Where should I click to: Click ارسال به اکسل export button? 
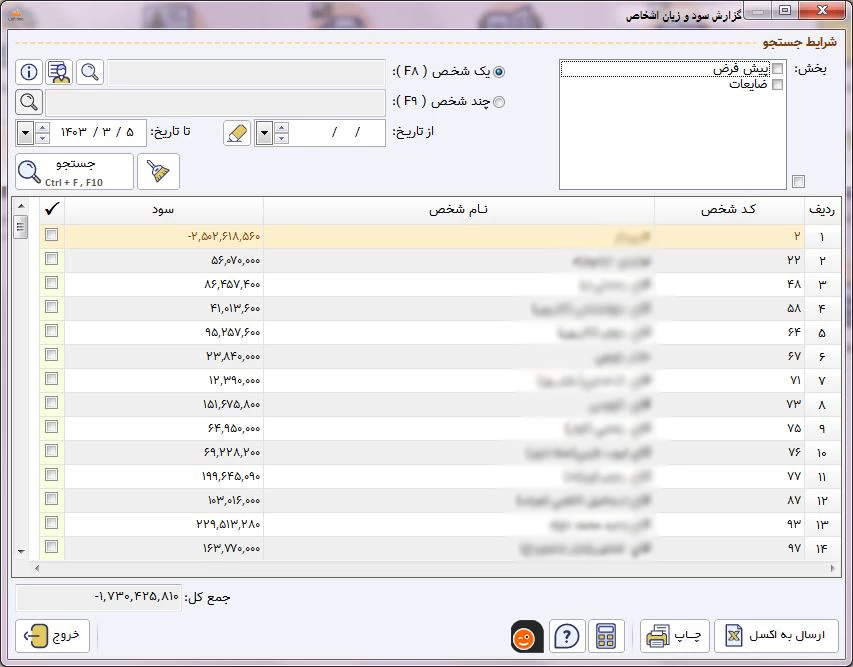pyautogui.click(x=776, y=636)
